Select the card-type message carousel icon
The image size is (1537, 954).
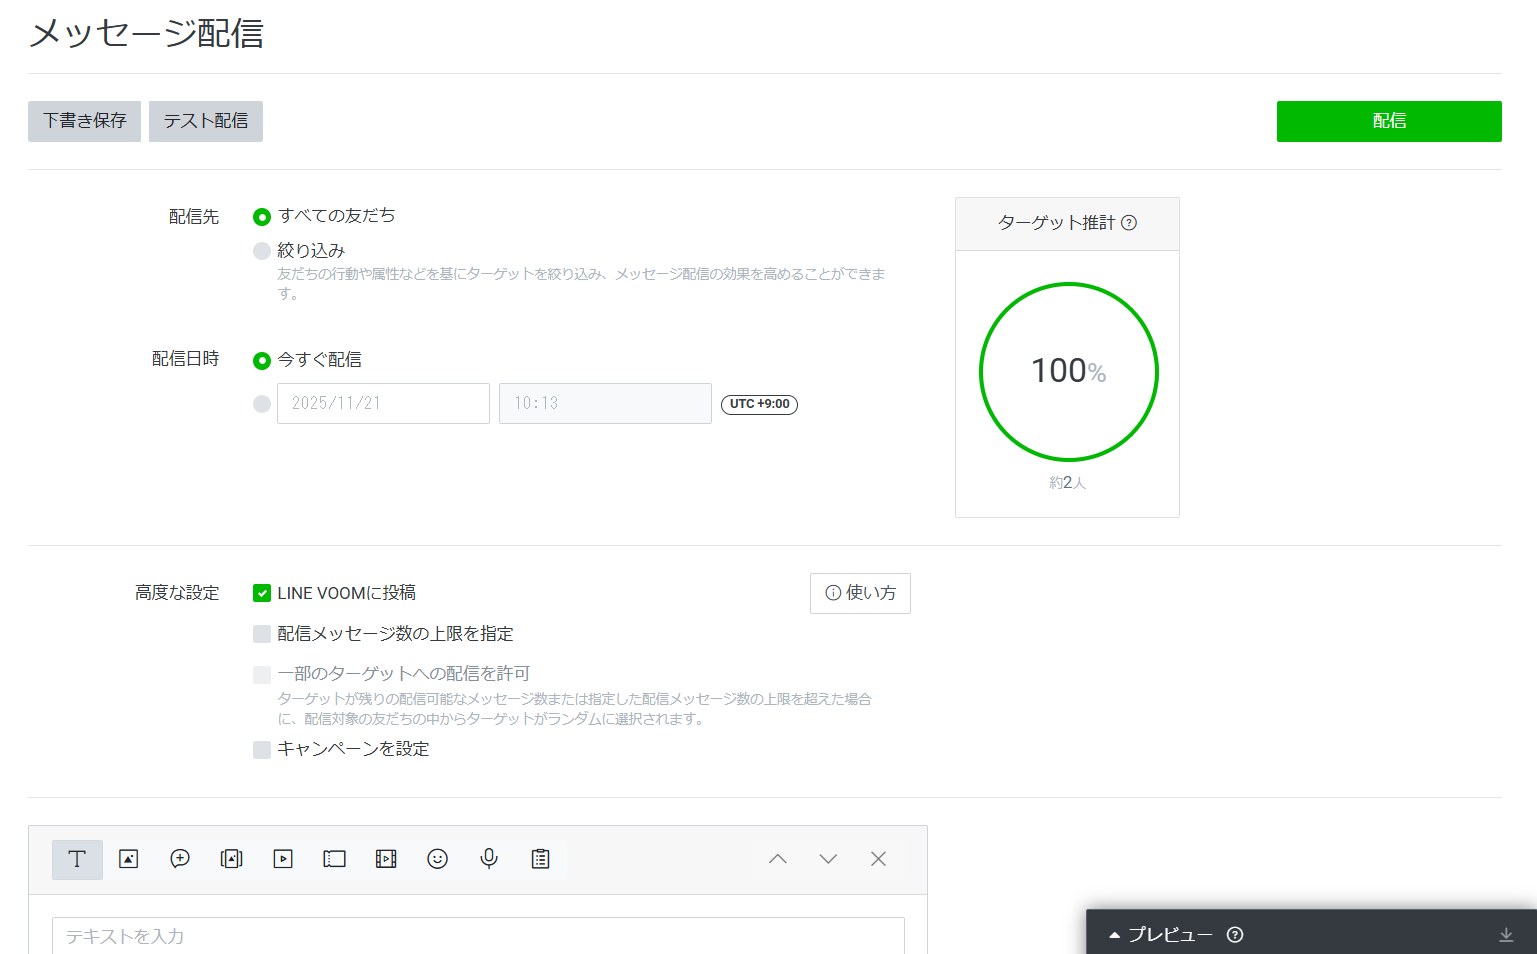pos(232,859)
